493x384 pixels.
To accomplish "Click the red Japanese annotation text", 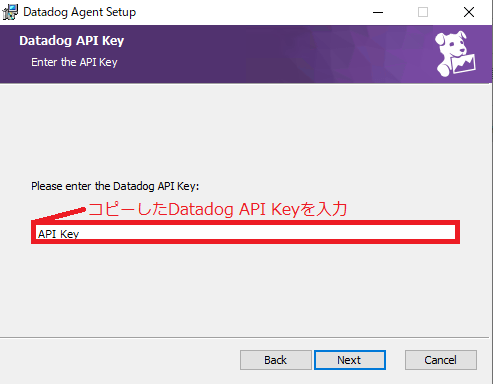I will click(218, 209).
